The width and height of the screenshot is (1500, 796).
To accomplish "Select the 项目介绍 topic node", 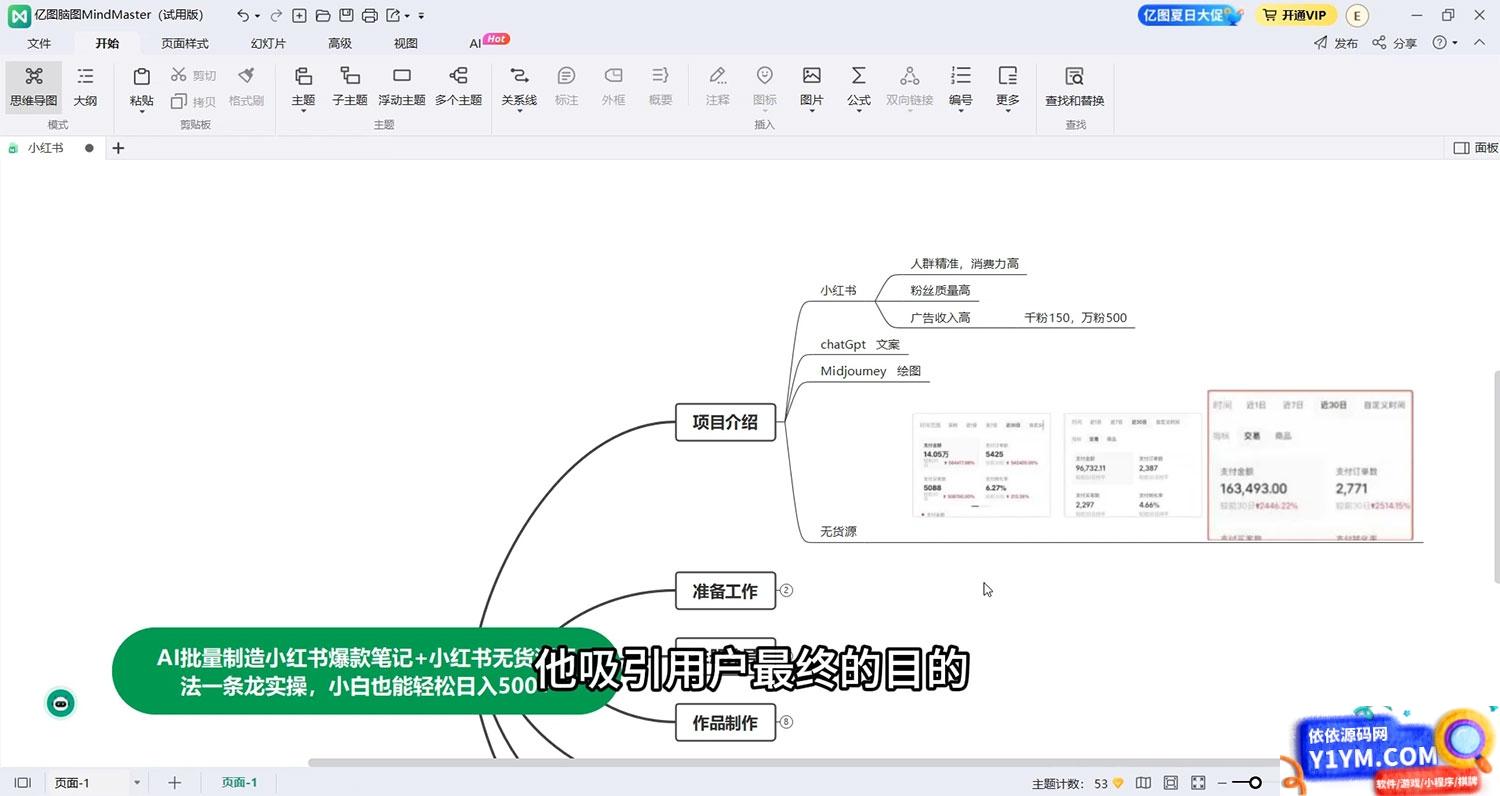I will tap(725, 422).
